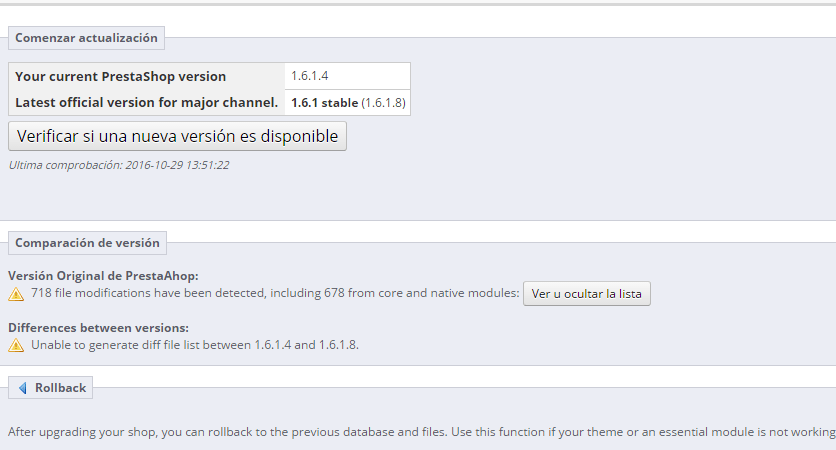Toggle the file list with Ver u ocultar la lista
The height and width of the screenshot is (450, 836).
[586, 294]
